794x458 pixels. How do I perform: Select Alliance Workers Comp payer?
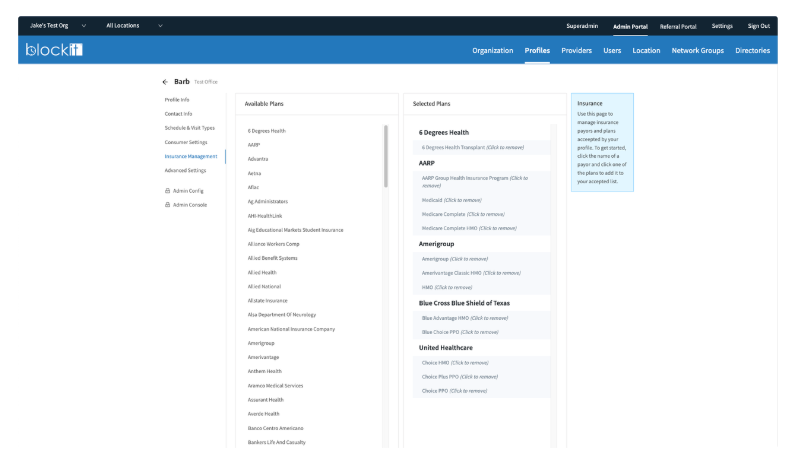coord(273,244)
